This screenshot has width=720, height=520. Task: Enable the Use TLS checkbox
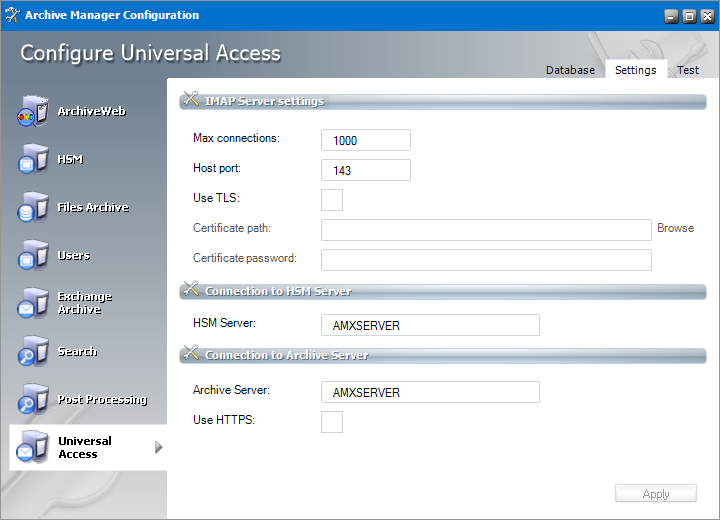(x=332, y=200)
